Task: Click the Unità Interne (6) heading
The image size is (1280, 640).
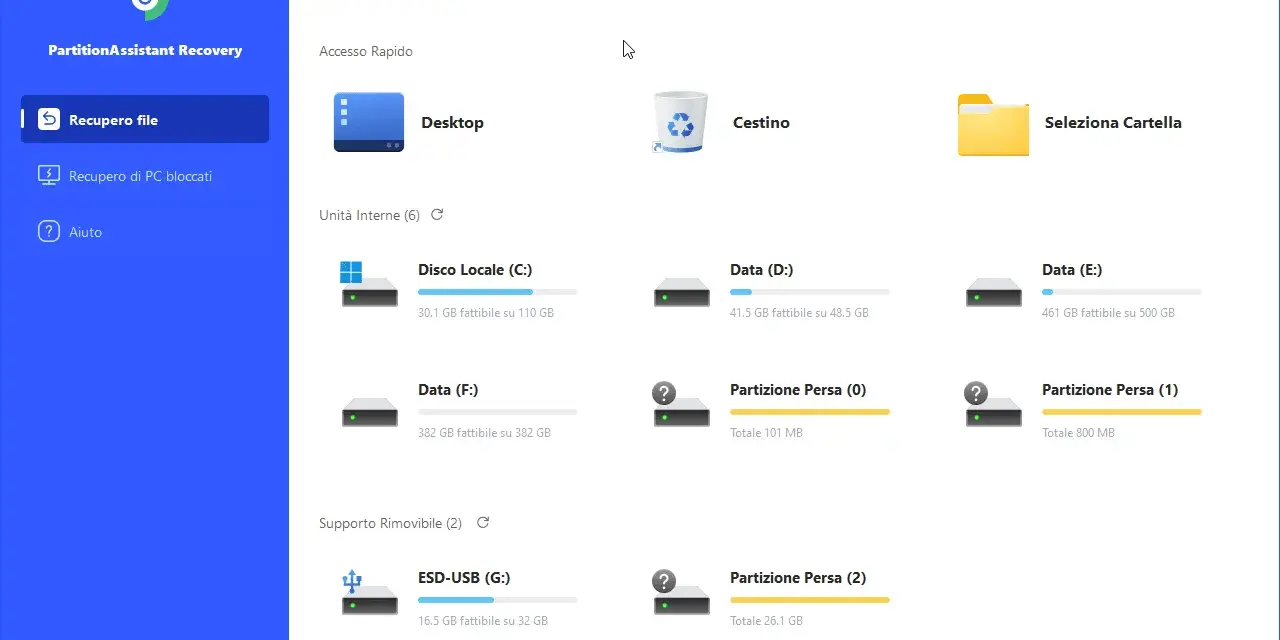Action: click(369, 215)
